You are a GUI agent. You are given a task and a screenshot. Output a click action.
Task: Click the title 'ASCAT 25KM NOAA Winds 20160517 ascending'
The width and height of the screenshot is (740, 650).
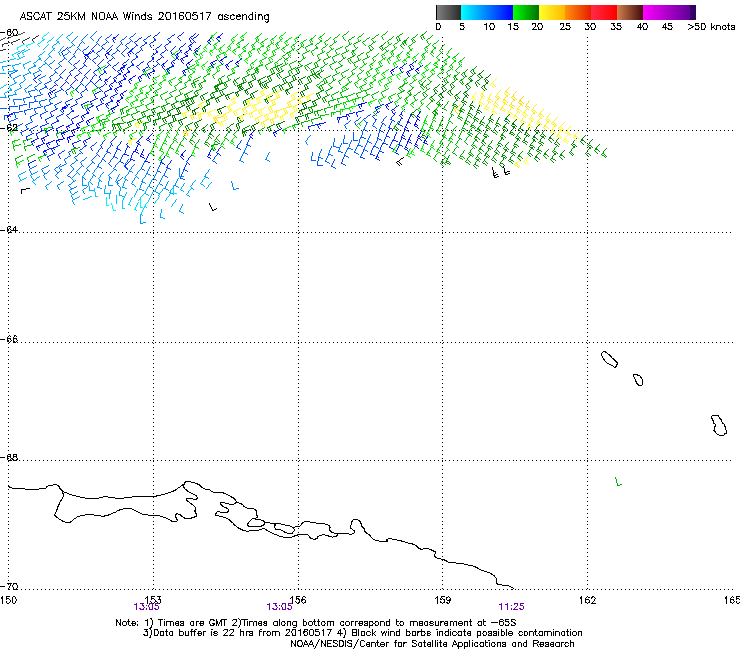[x=144, y=17]
